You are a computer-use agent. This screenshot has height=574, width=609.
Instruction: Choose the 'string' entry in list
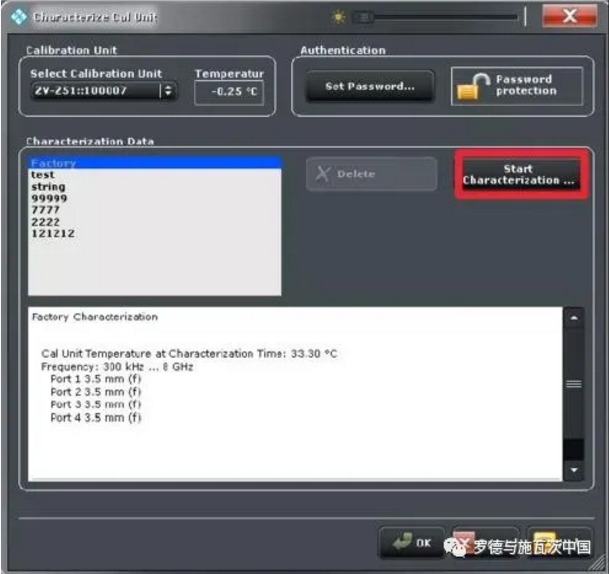tap(48, 187)
